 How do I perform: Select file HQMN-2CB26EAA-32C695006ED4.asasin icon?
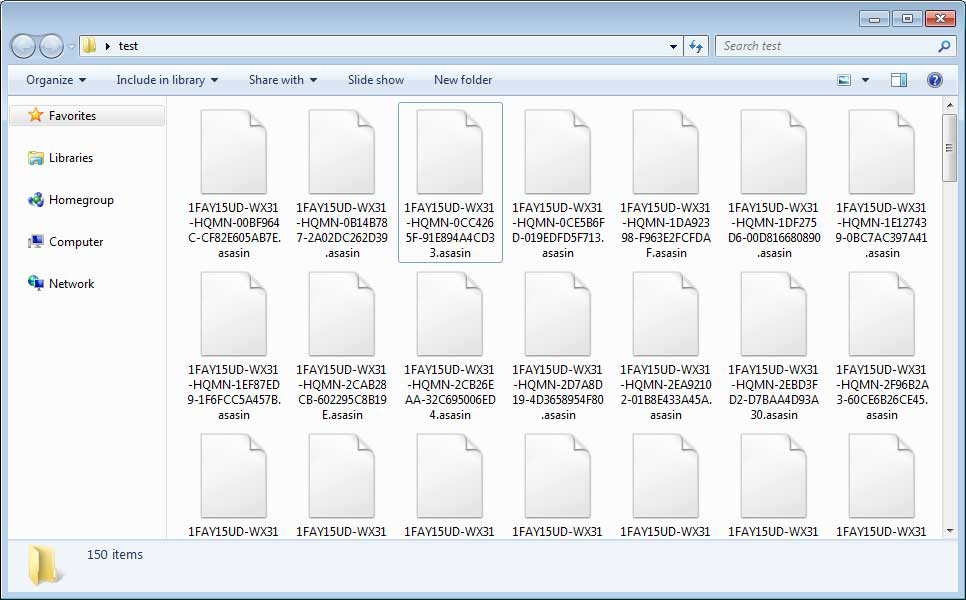(450, 314)
